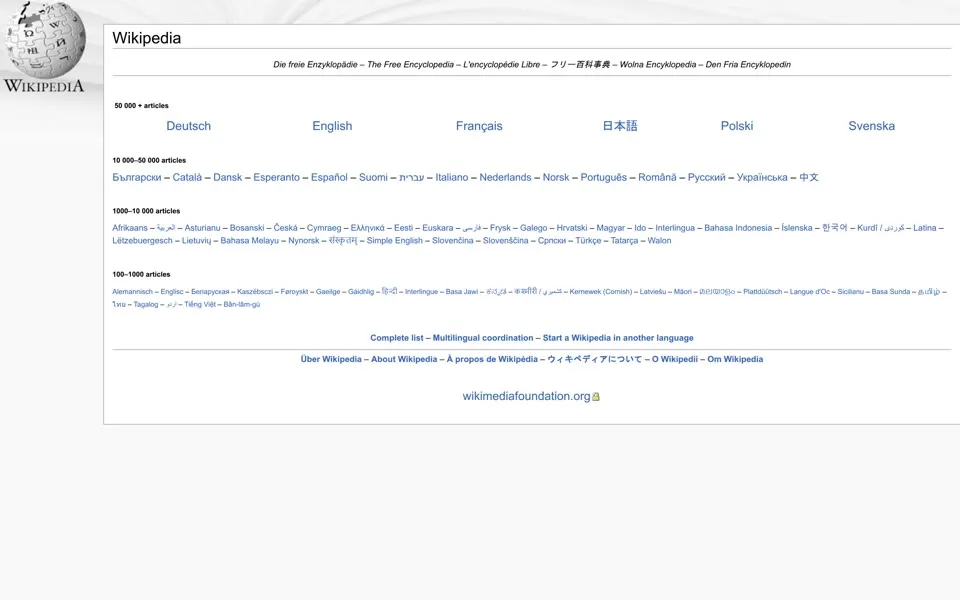Open the Hrvatski edition
The height and width of the screenshot is (600, 960).
[x=572, y=228]
